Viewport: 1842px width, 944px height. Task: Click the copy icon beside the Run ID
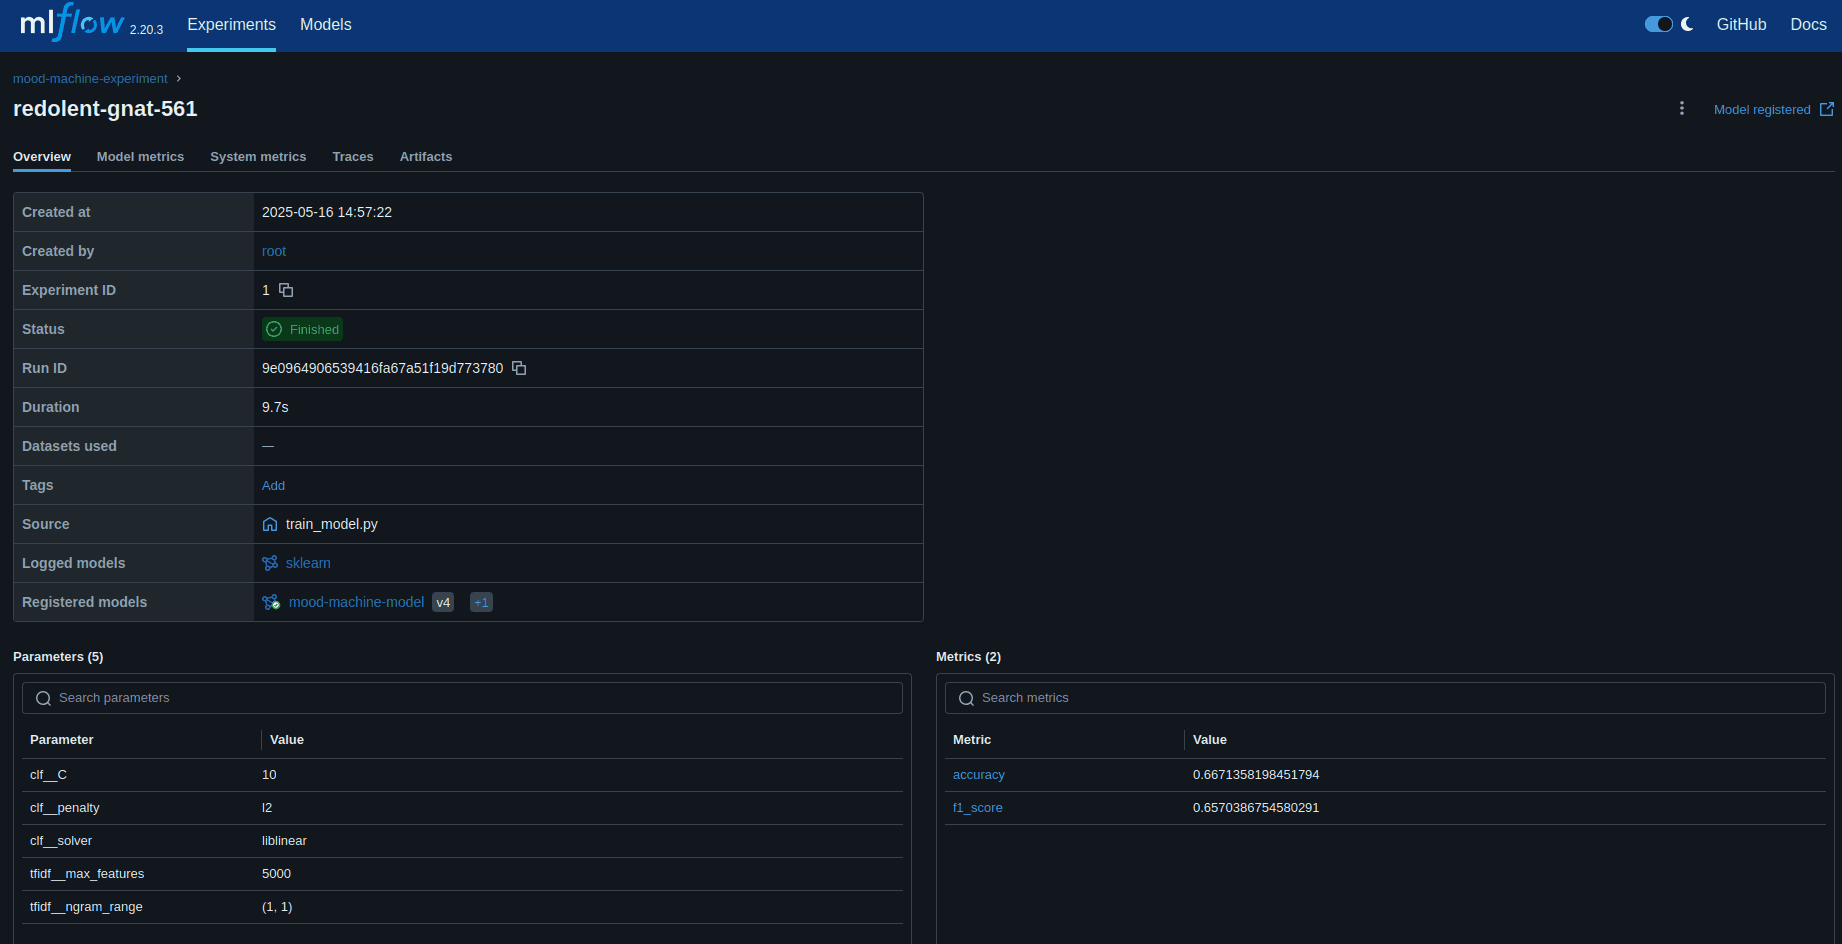click(519, 368)
